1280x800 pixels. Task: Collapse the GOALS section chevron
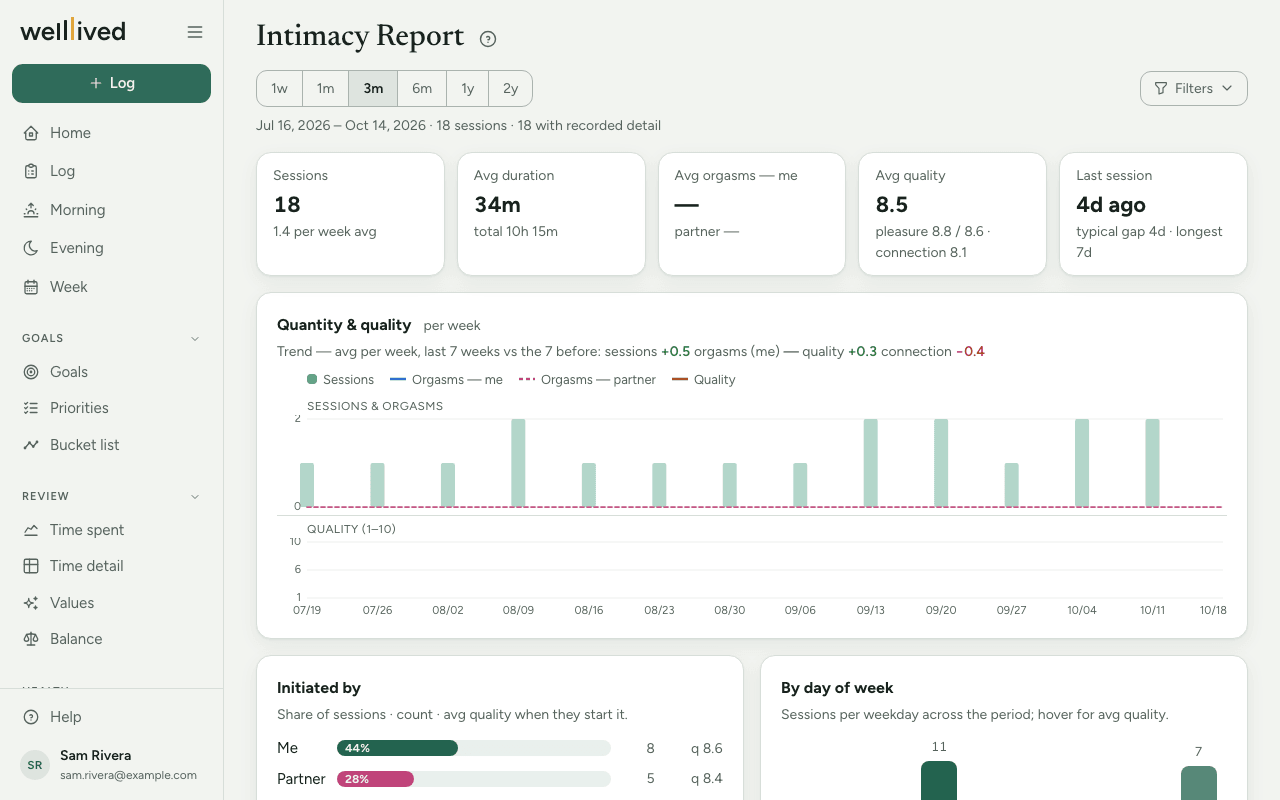tap(195, 339)
